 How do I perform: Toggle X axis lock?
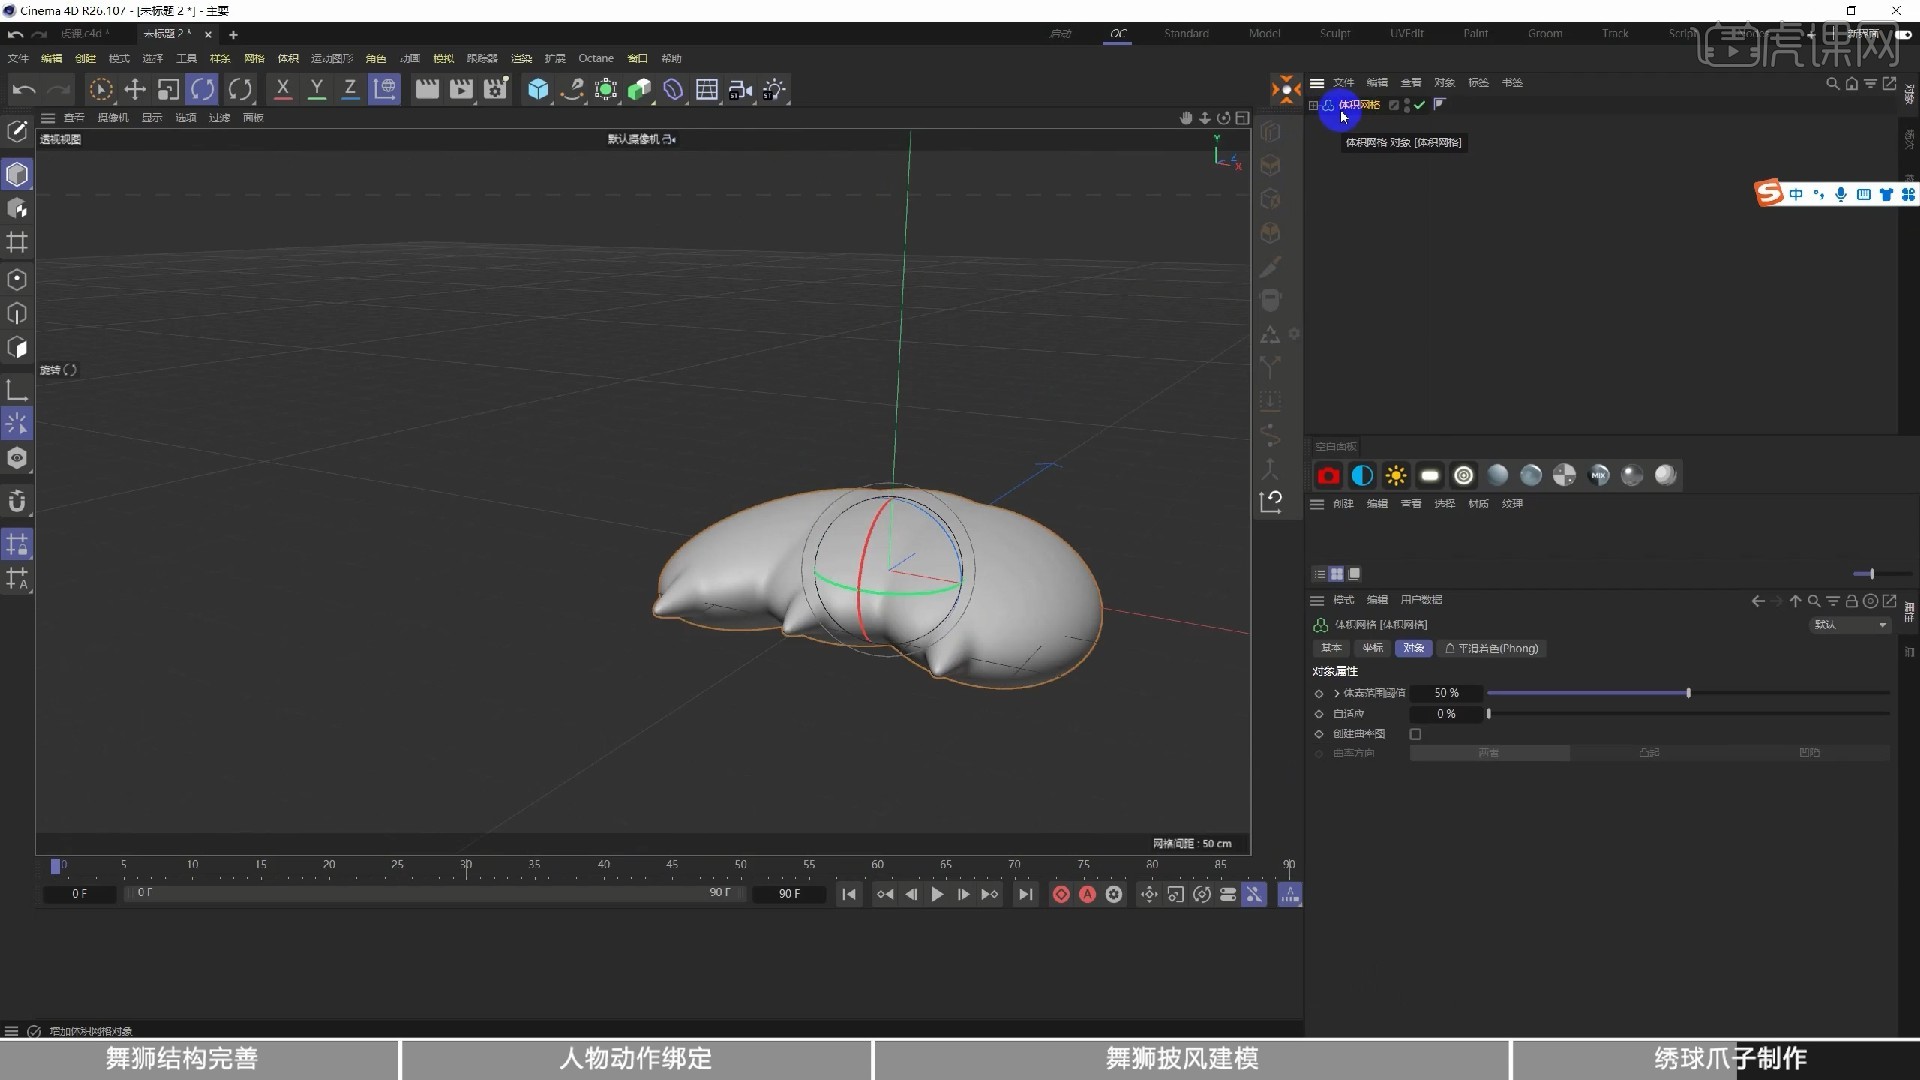[x=283, y=90]
